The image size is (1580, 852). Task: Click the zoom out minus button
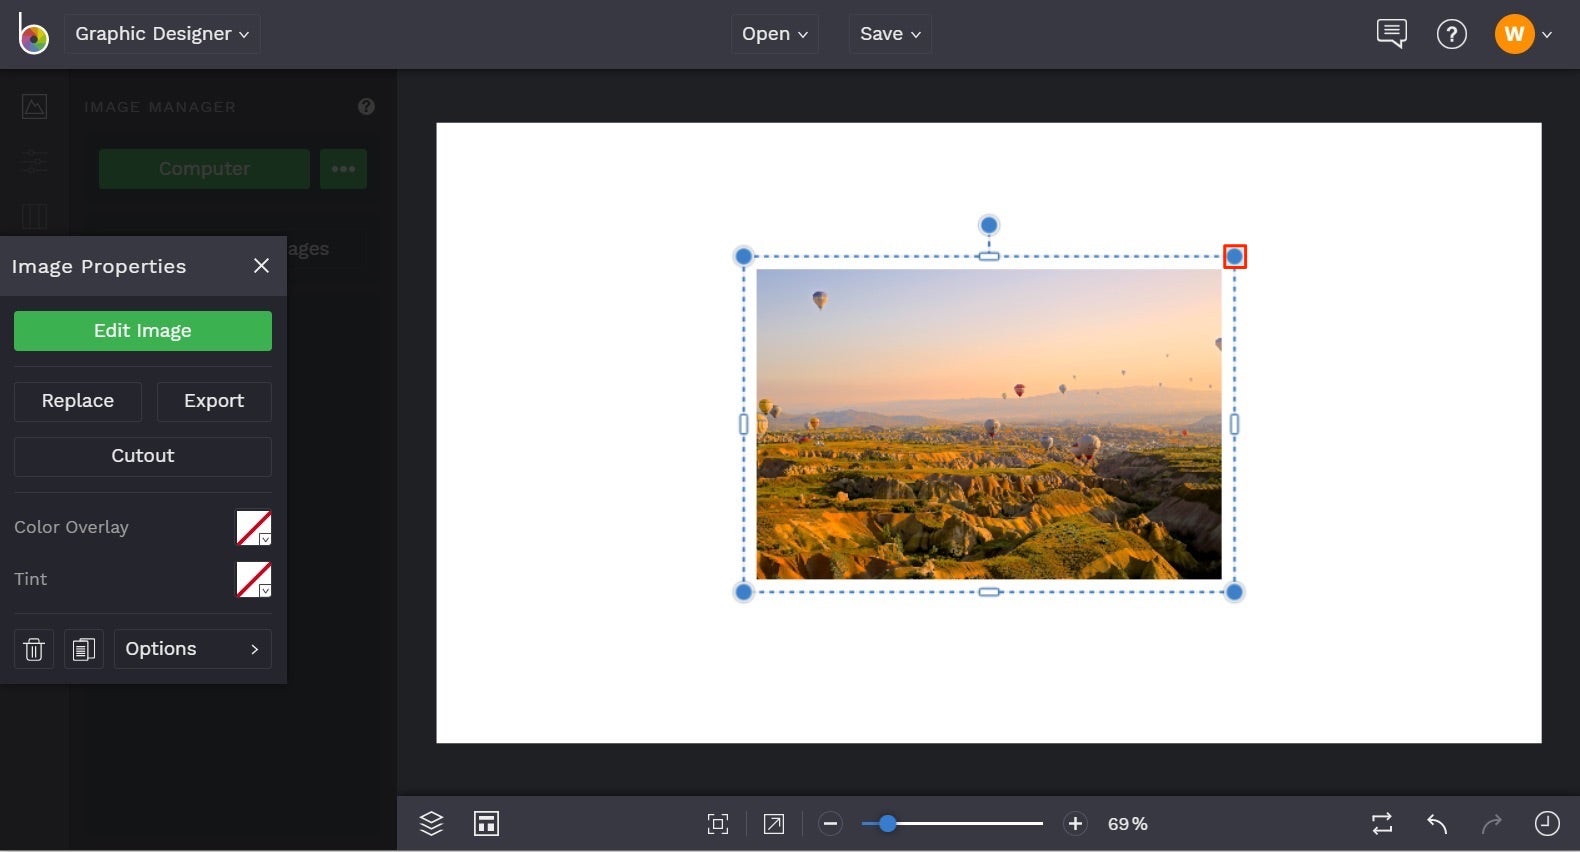[830, 824]
